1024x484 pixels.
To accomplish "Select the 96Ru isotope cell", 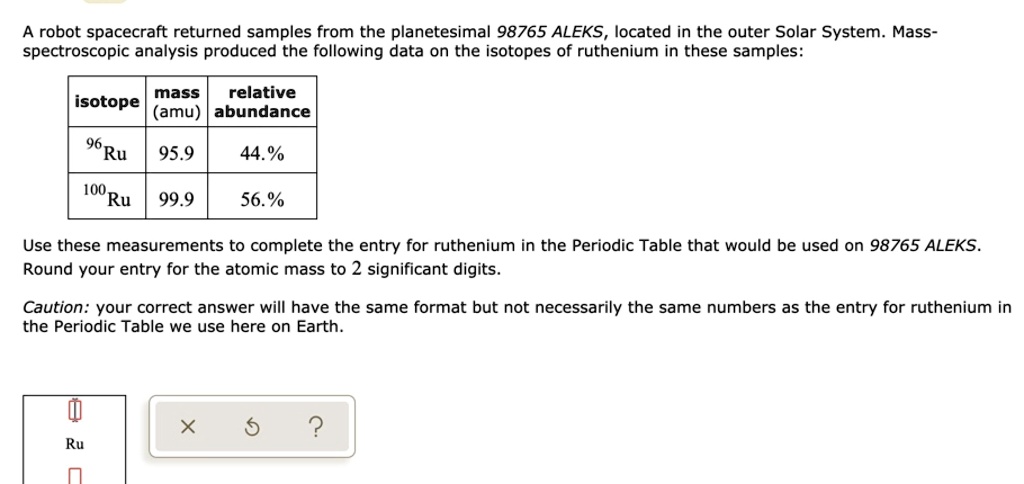I will [107, 152].
